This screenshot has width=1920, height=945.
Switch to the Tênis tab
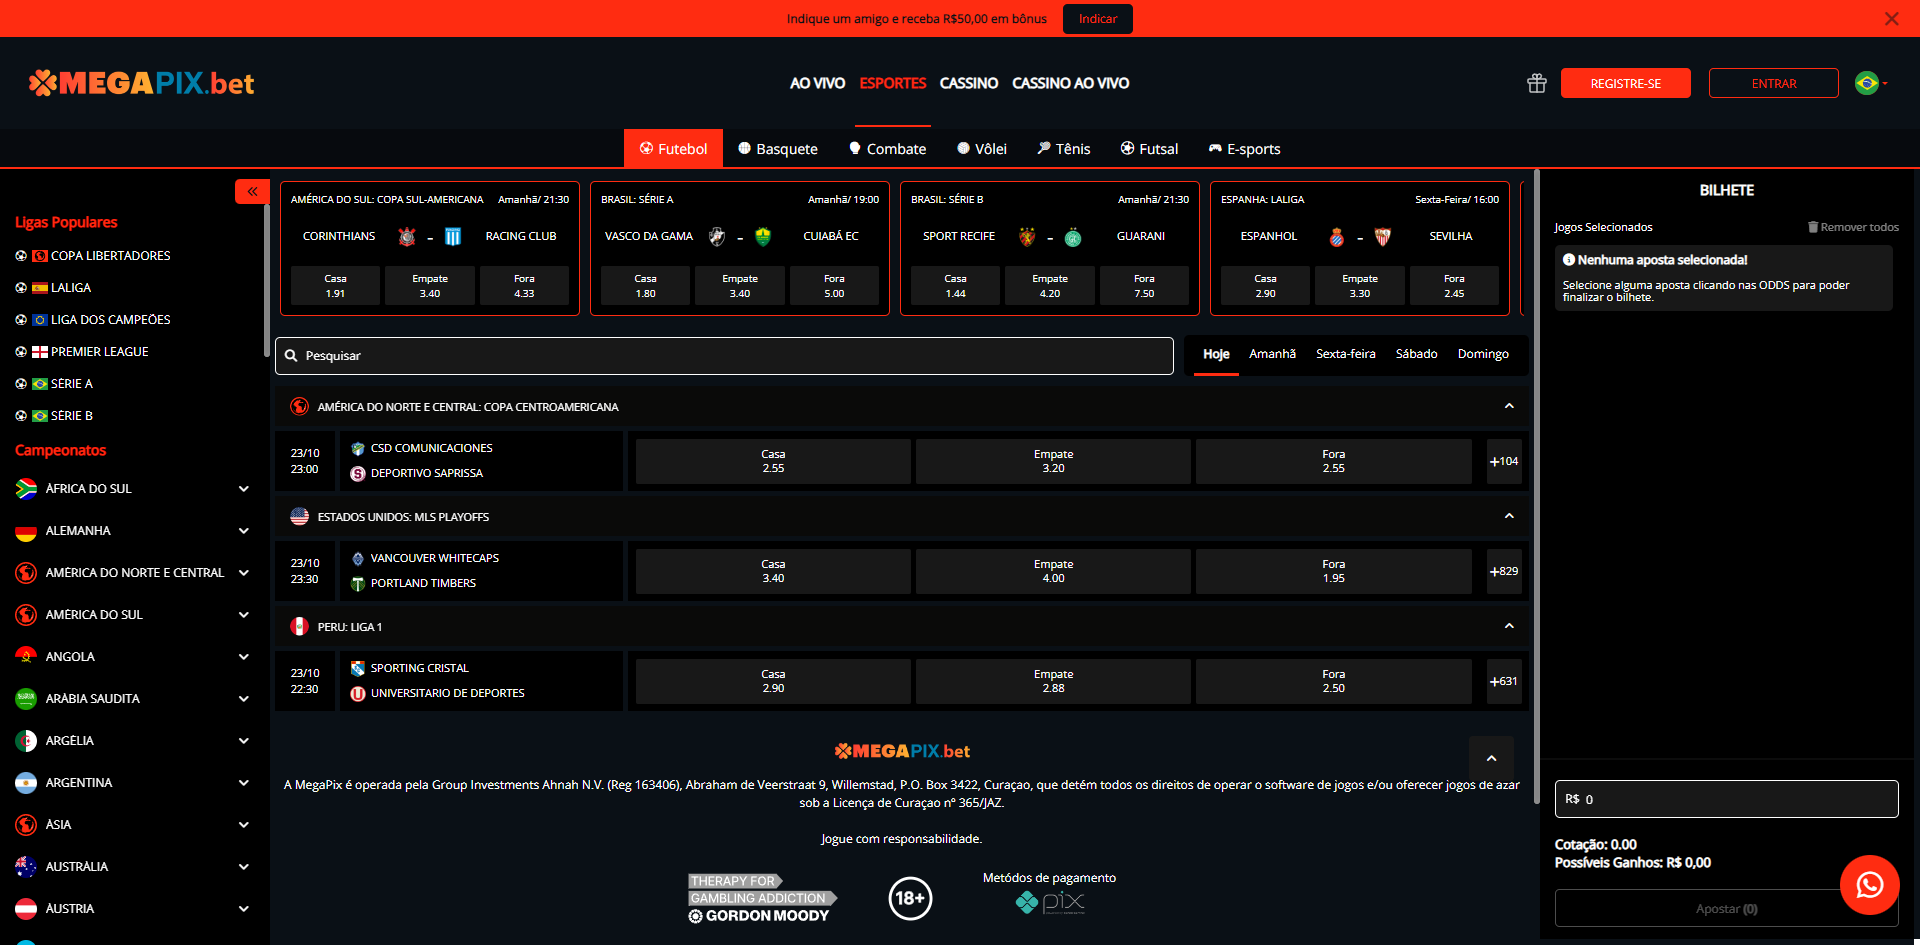click(x=1063, y=149)
